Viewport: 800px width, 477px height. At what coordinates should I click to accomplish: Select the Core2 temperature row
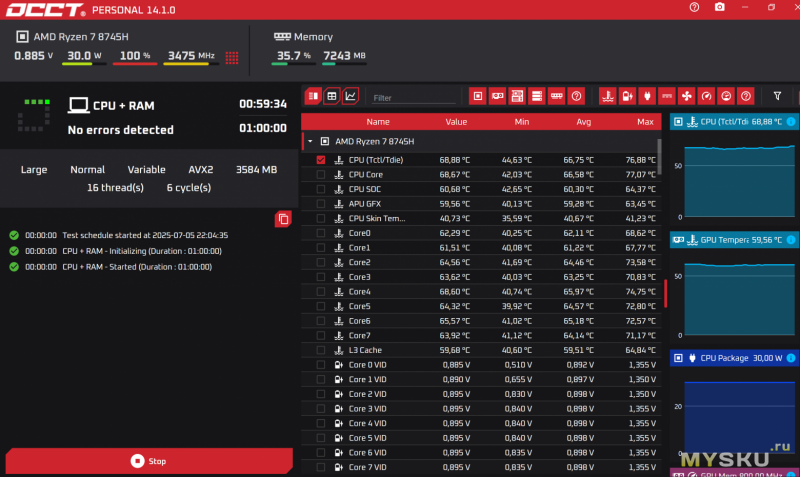coord(480,262)
